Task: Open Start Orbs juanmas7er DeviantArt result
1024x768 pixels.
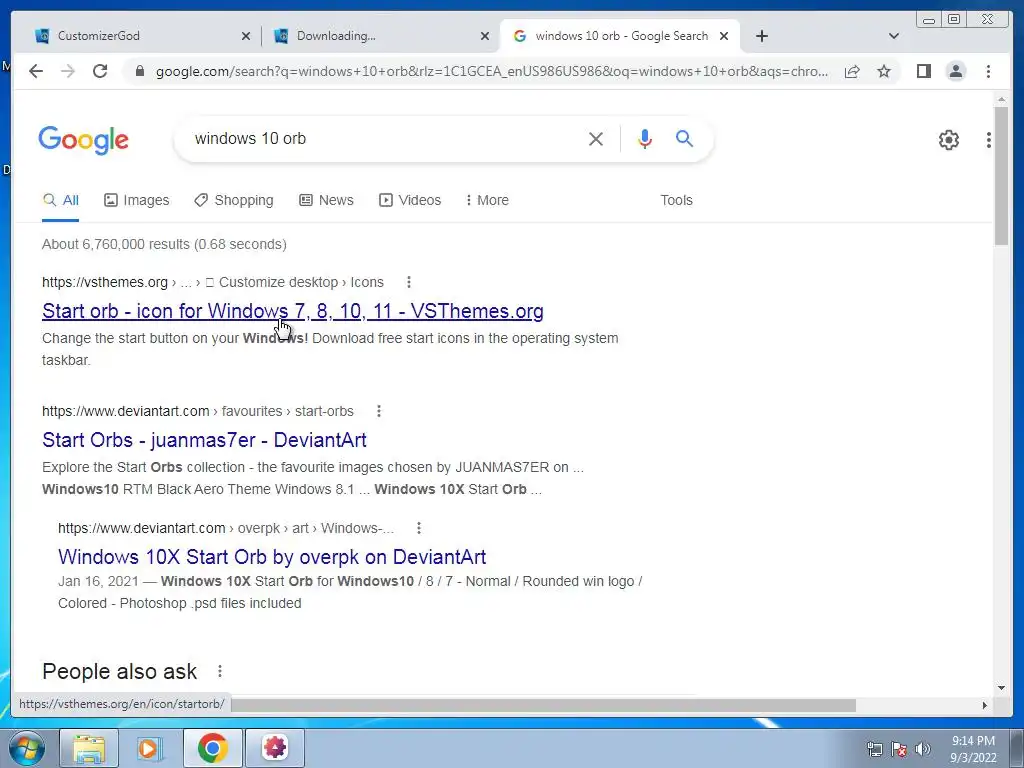Action: tap(204, 440)
